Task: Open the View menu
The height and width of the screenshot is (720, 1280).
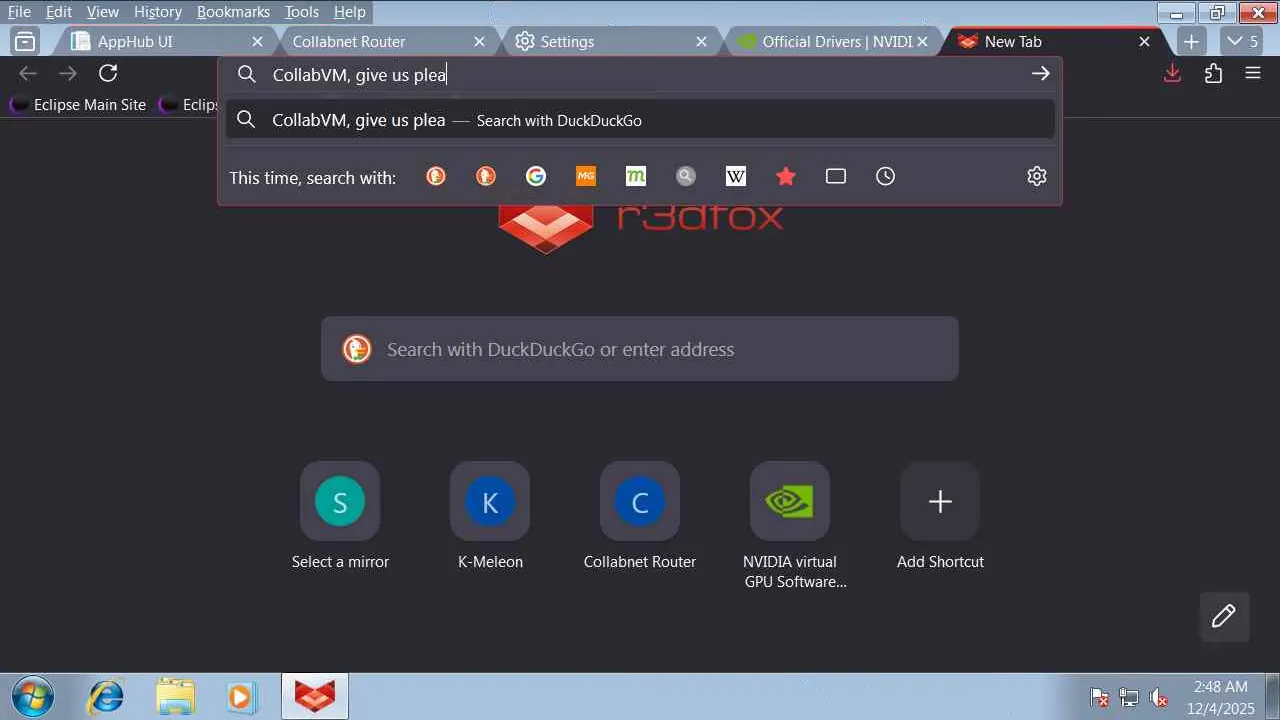Action: click(103, 12)
